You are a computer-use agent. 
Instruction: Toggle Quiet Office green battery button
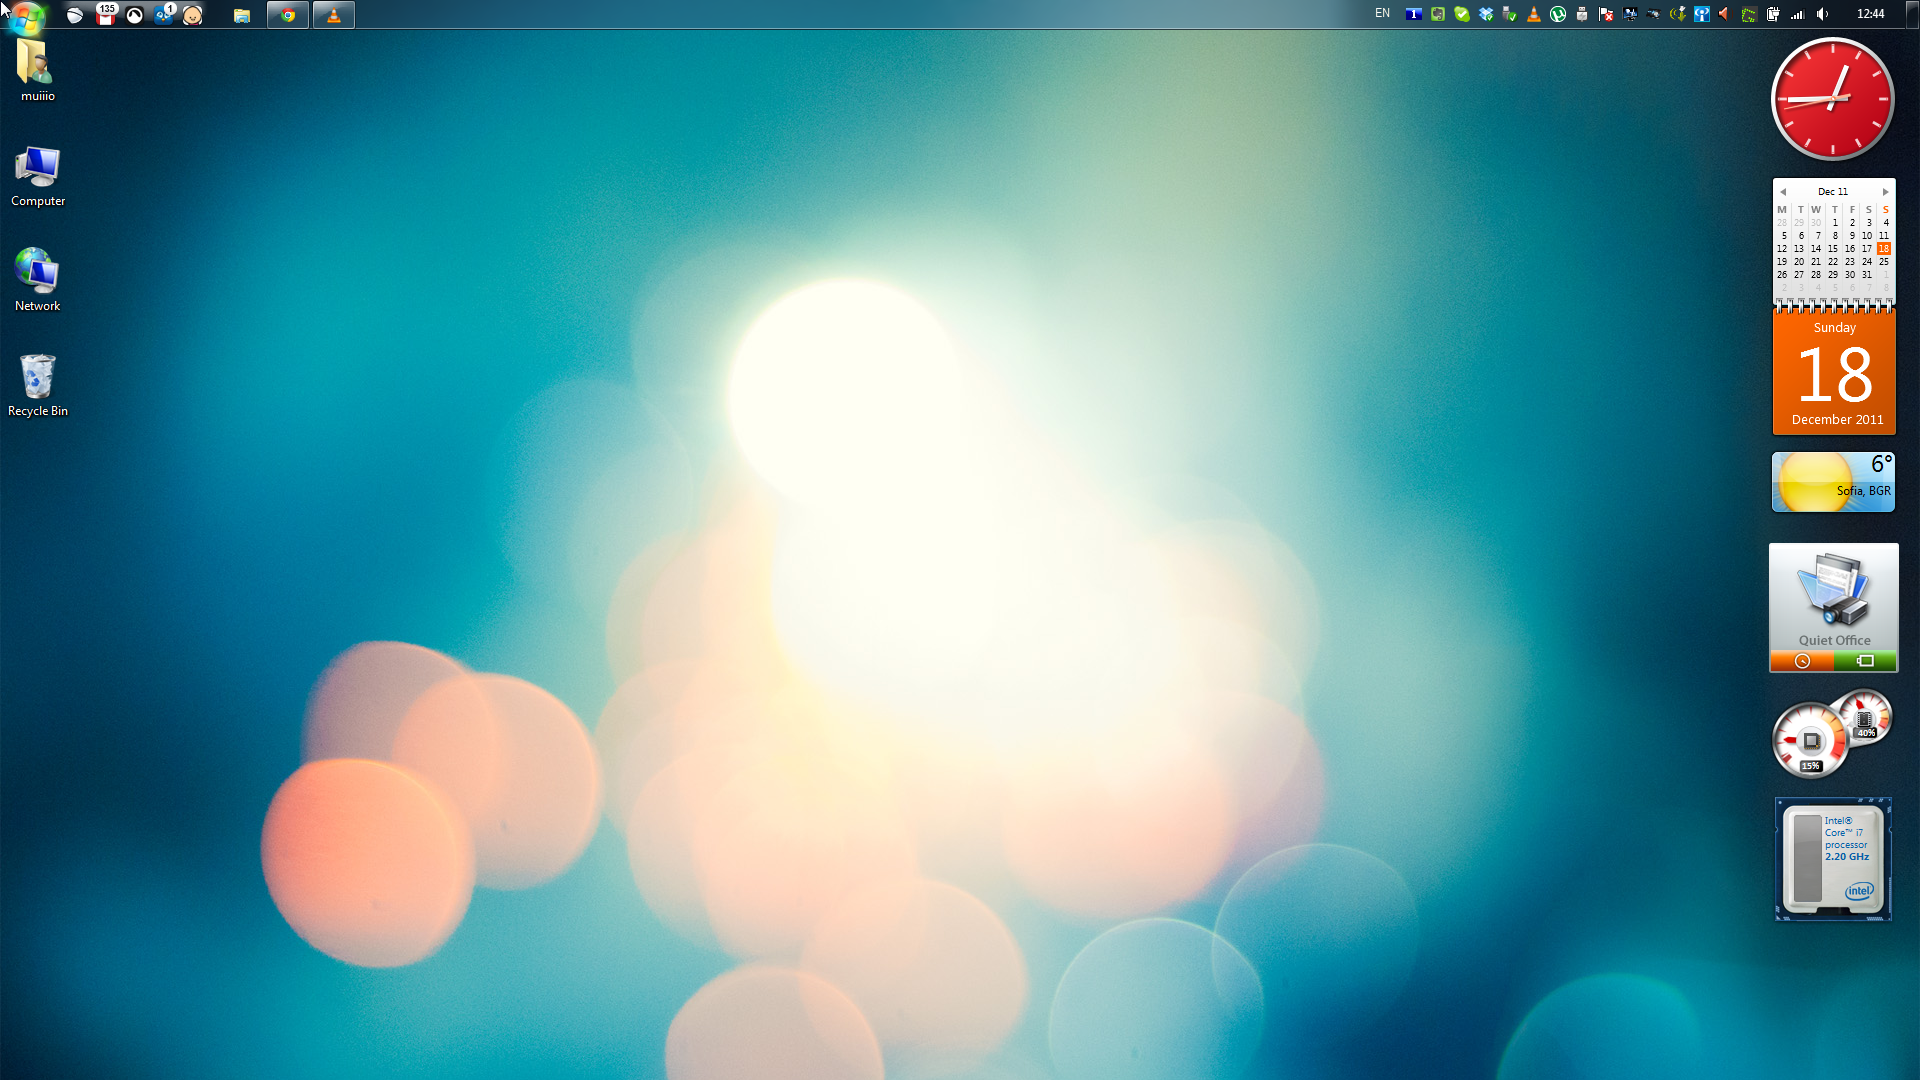click(1865, 661)
